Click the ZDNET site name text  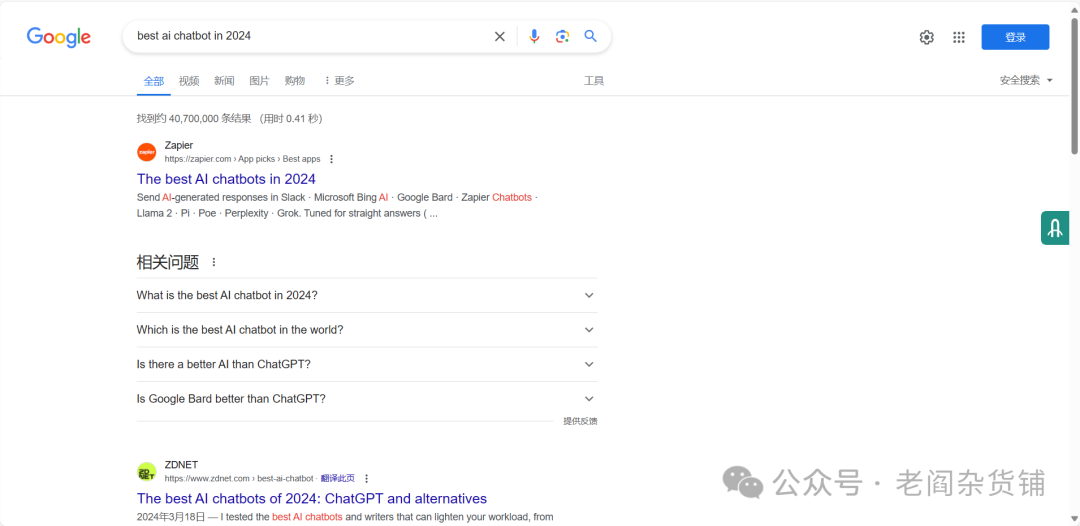[x=181, y=465]
